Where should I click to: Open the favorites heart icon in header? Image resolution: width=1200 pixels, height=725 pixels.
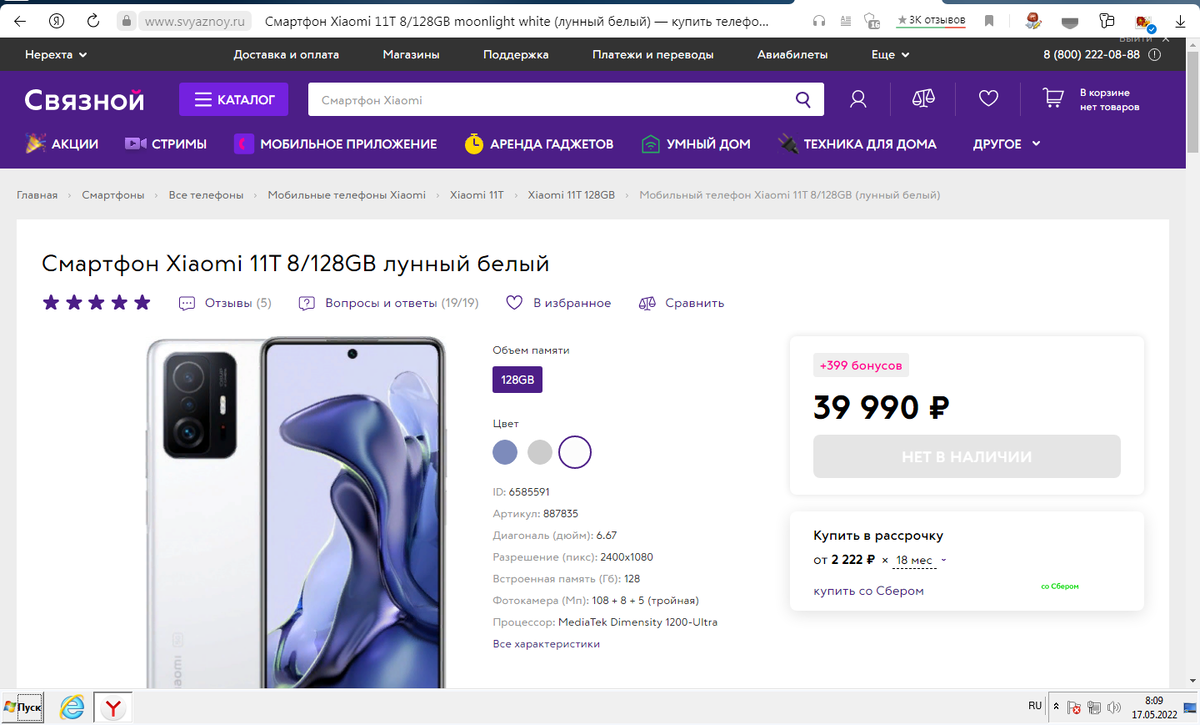[x=988, y=98]
